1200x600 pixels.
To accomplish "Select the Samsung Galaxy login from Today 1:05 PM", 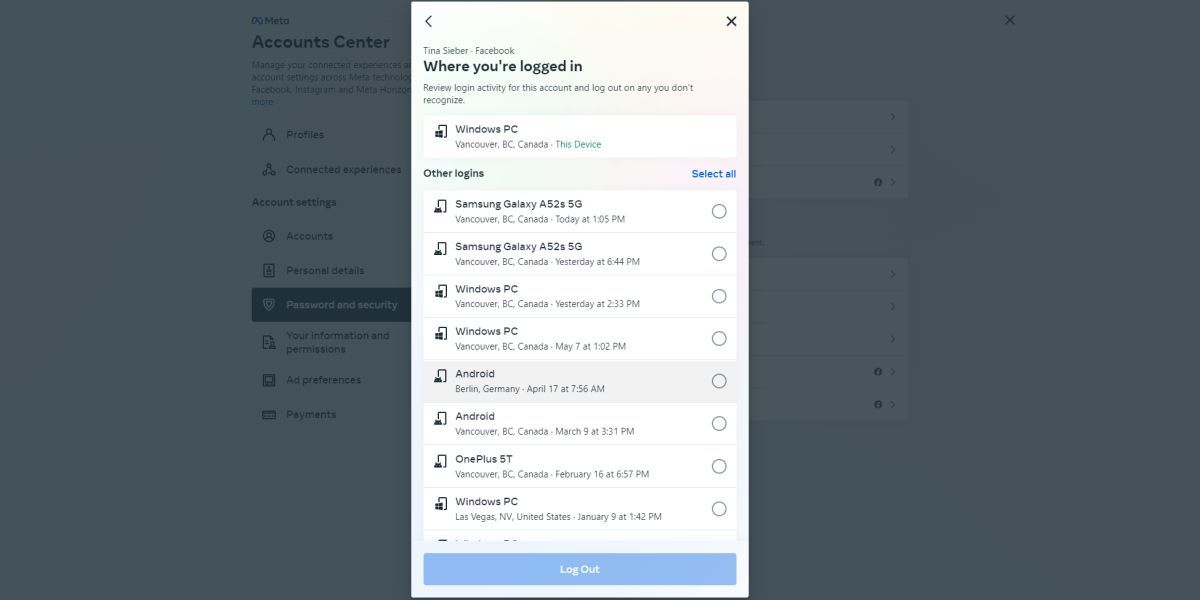I will coord(719,211).
